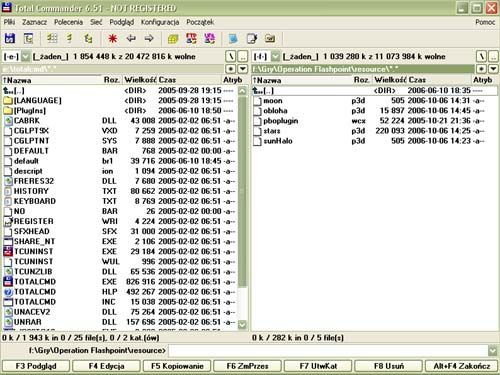Select the TCUNINST EXE file icon

[8, 251]
